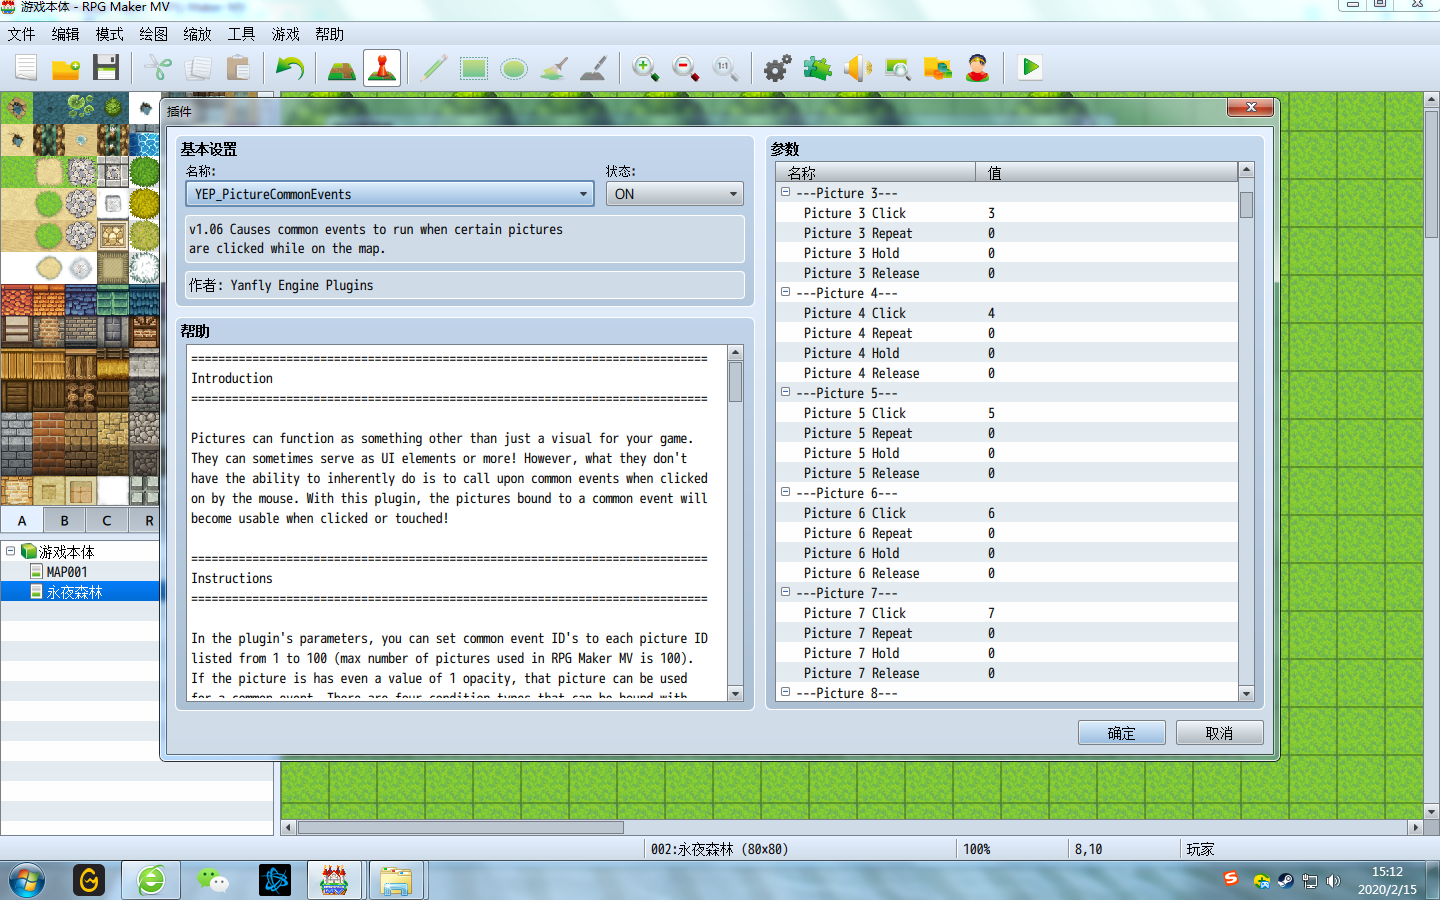Click the Windows Start button
The image size is (1440, 900).
[27, 880]
